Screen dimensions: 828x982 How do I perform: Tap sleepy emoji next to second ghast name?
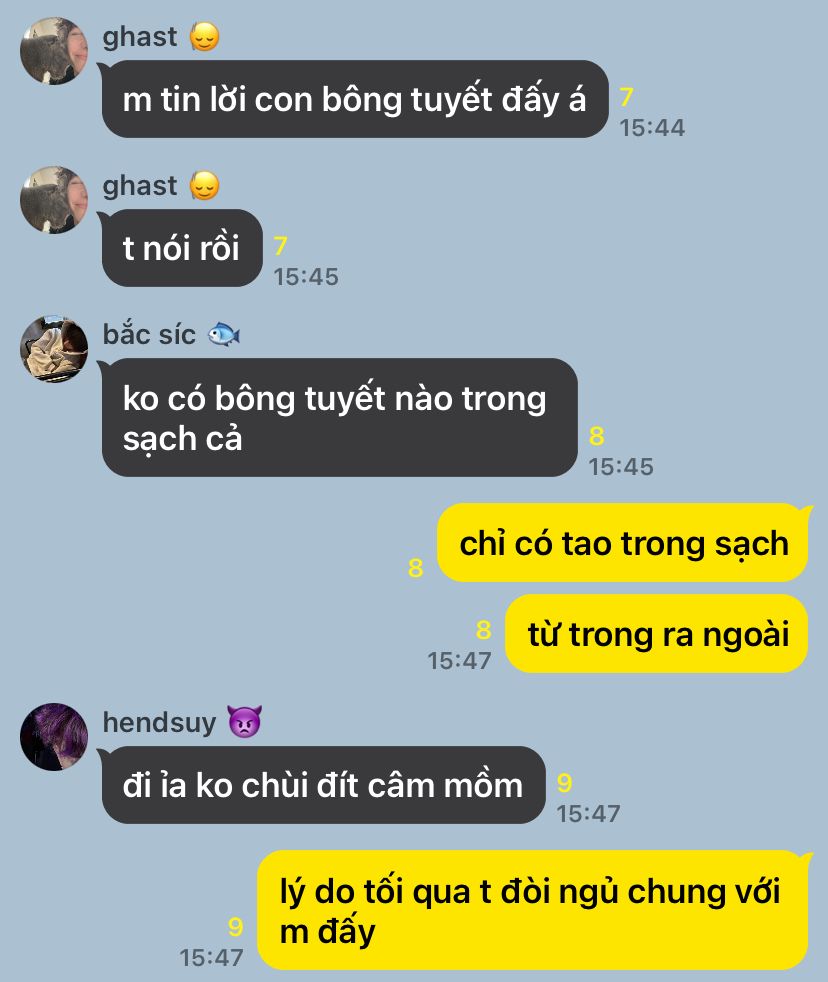(x=204, y=186)
